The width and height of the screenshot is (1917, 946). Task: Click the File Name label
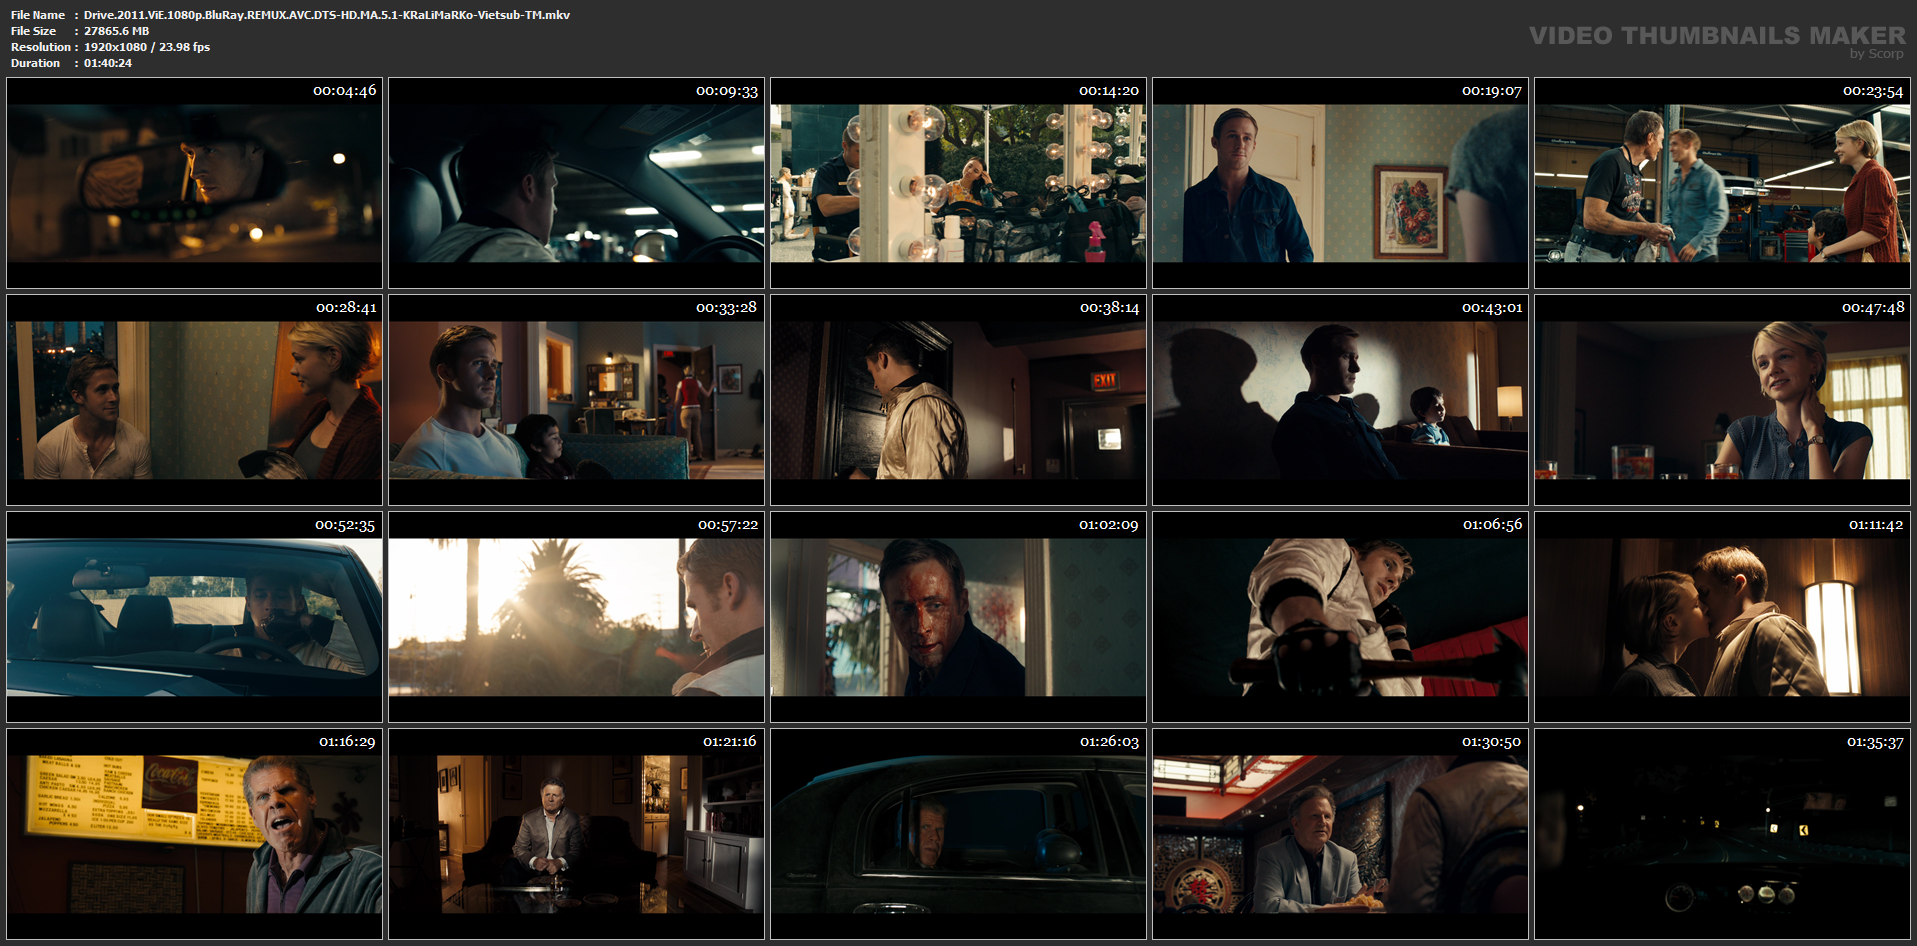(38, 15)
